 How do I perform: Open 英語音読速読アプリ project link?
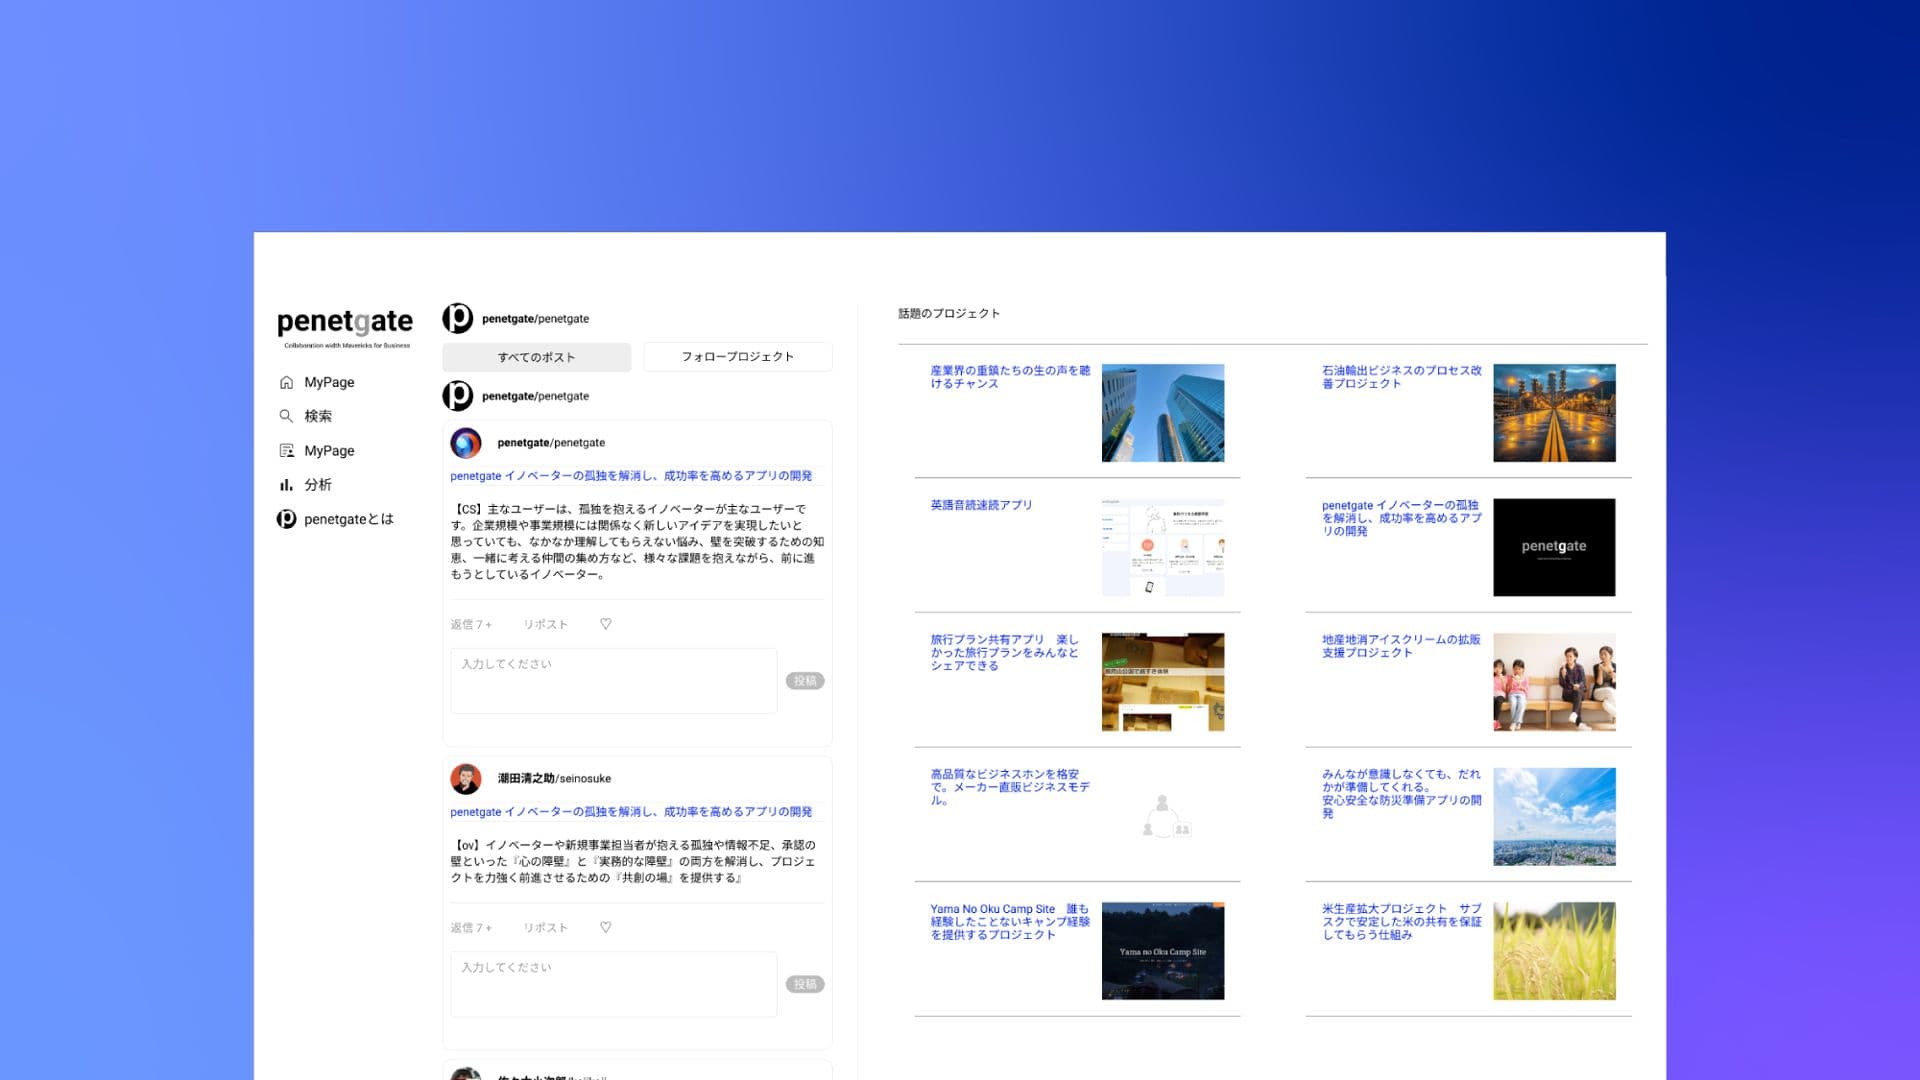pyautogui.click(x=980, y=505)
